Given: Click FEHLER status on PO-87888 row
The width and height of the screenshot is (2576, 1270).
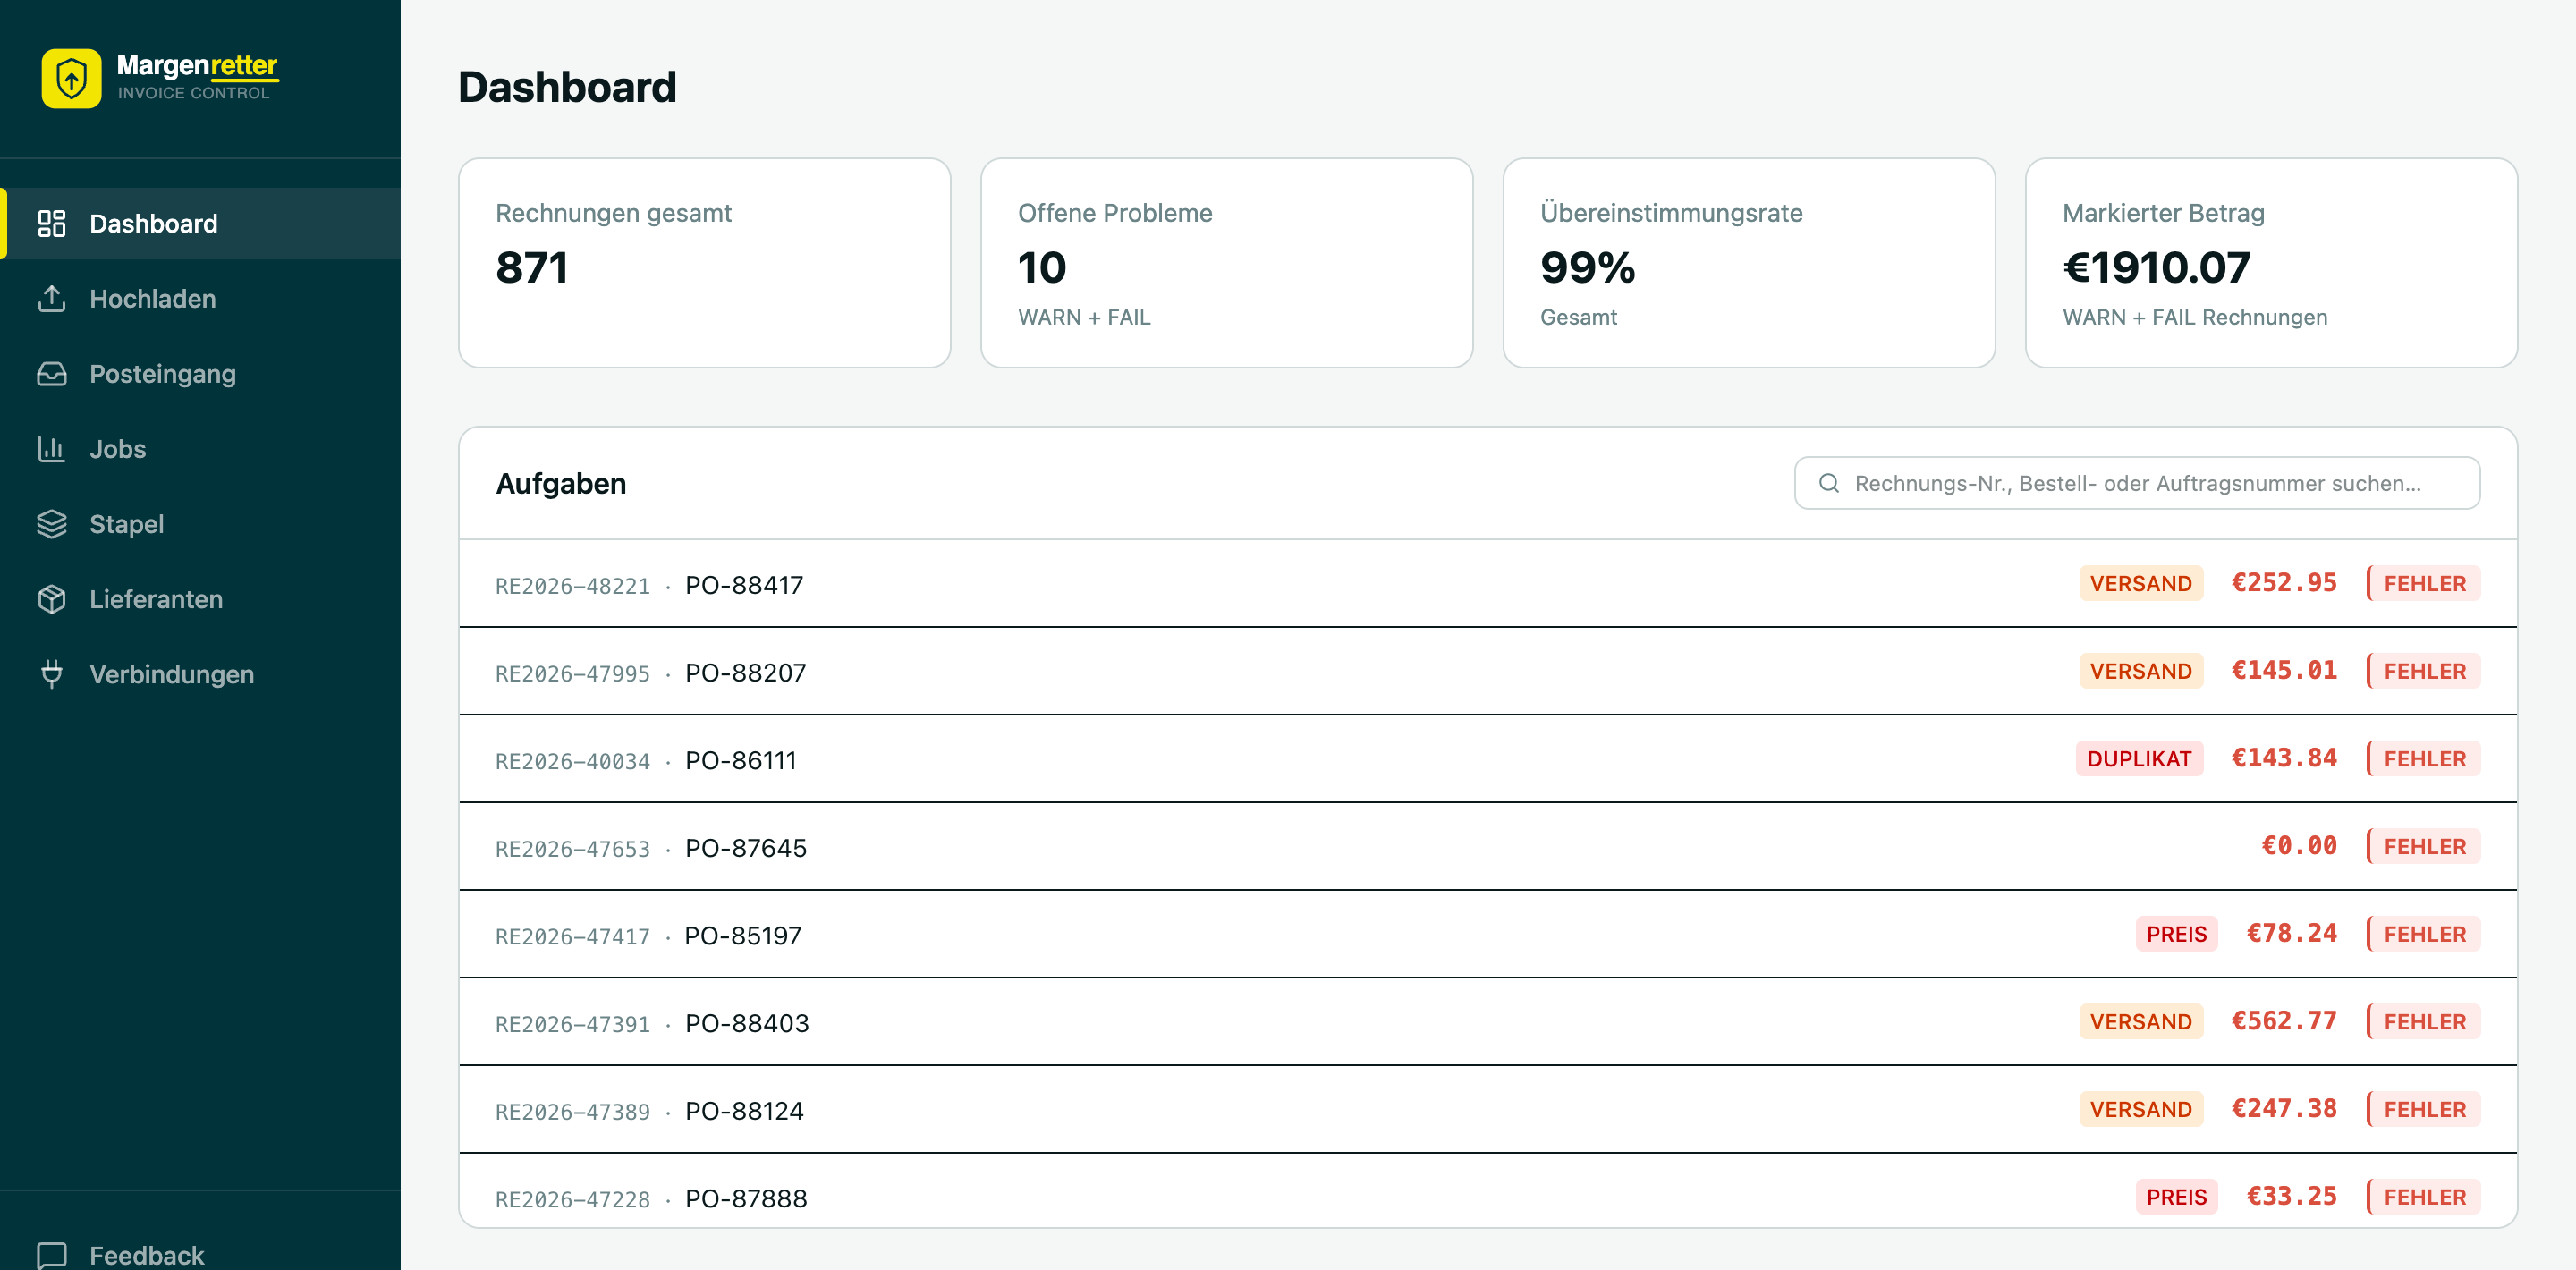Looking at the screenshot, I should point(2423,1197).
